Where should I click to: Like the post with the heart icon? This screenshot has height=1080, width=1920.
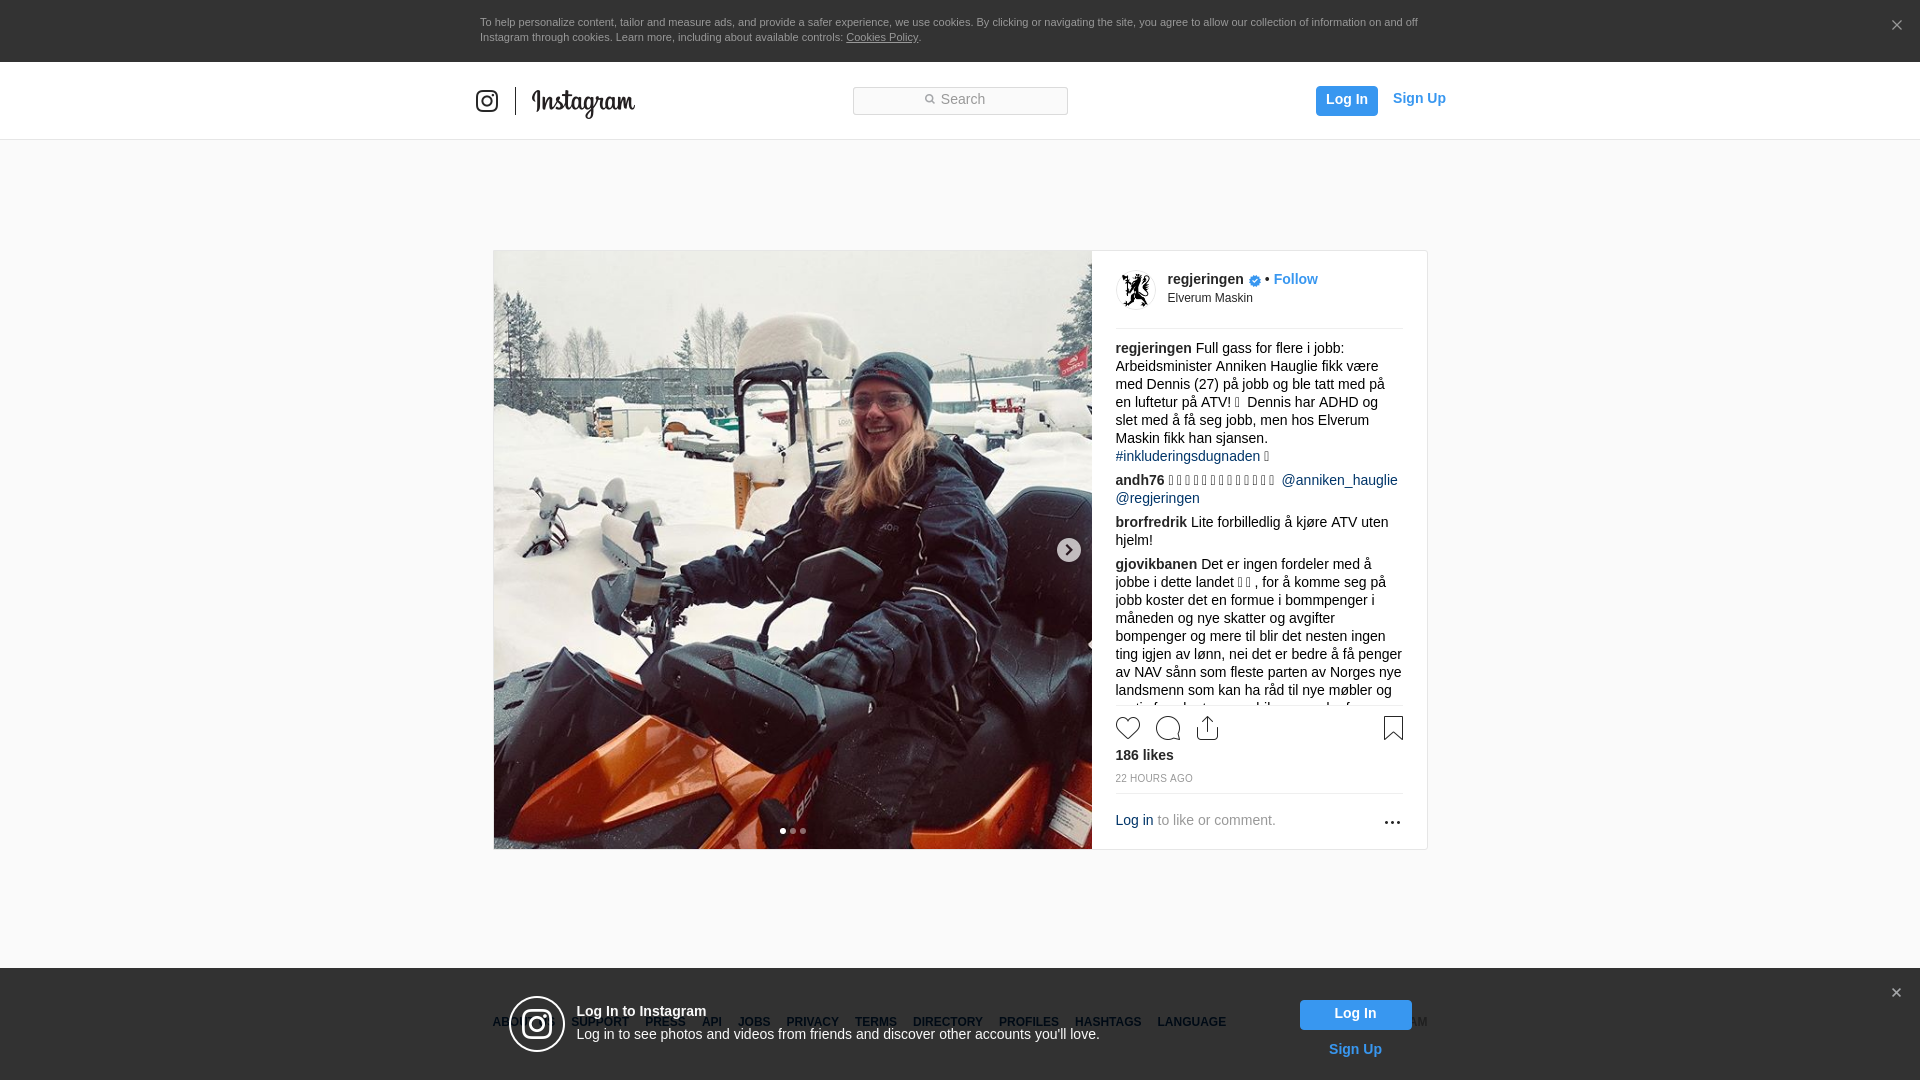point(1127,728)
